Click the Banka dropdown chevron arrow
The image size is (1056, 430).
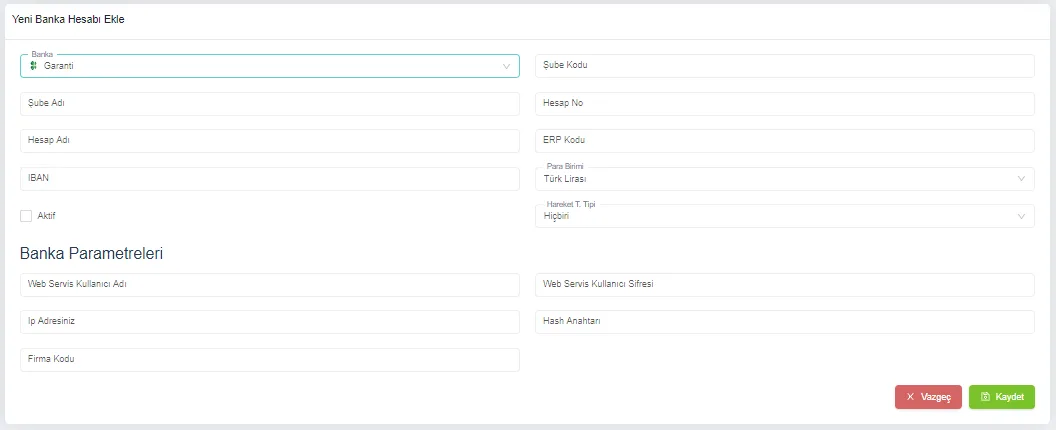coord(506,66)
